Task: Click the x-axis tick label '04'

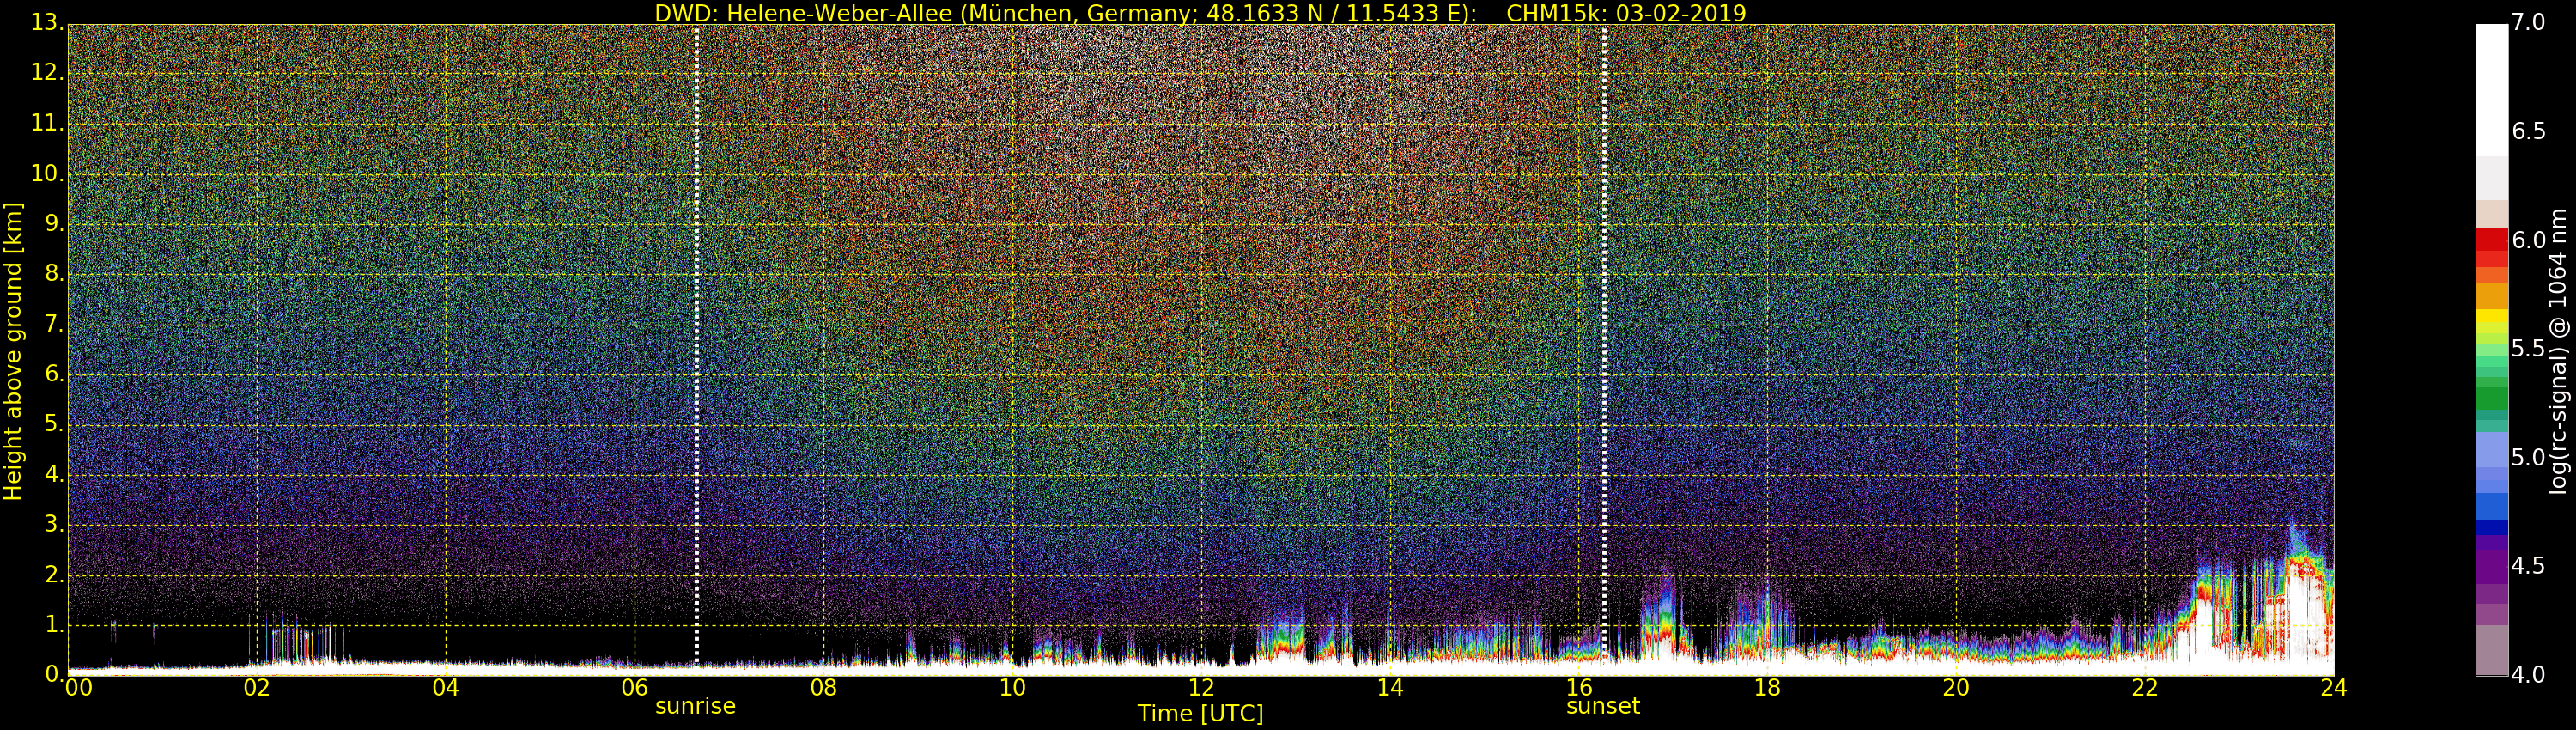Action: (446, 687)
